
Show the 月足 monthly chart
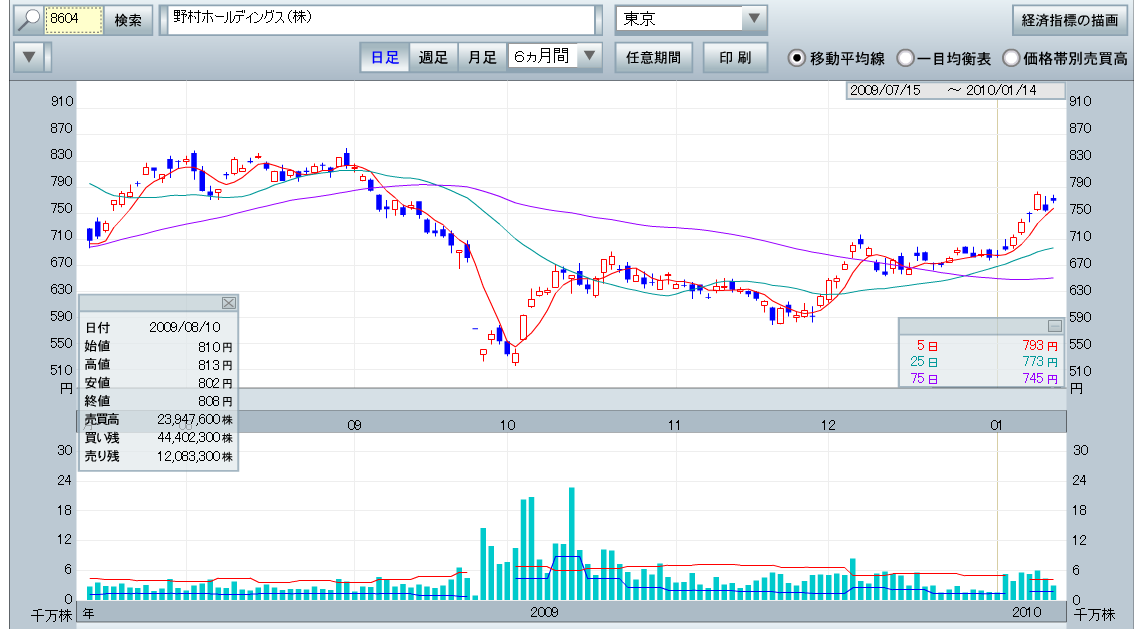click(x=482, y=57)
